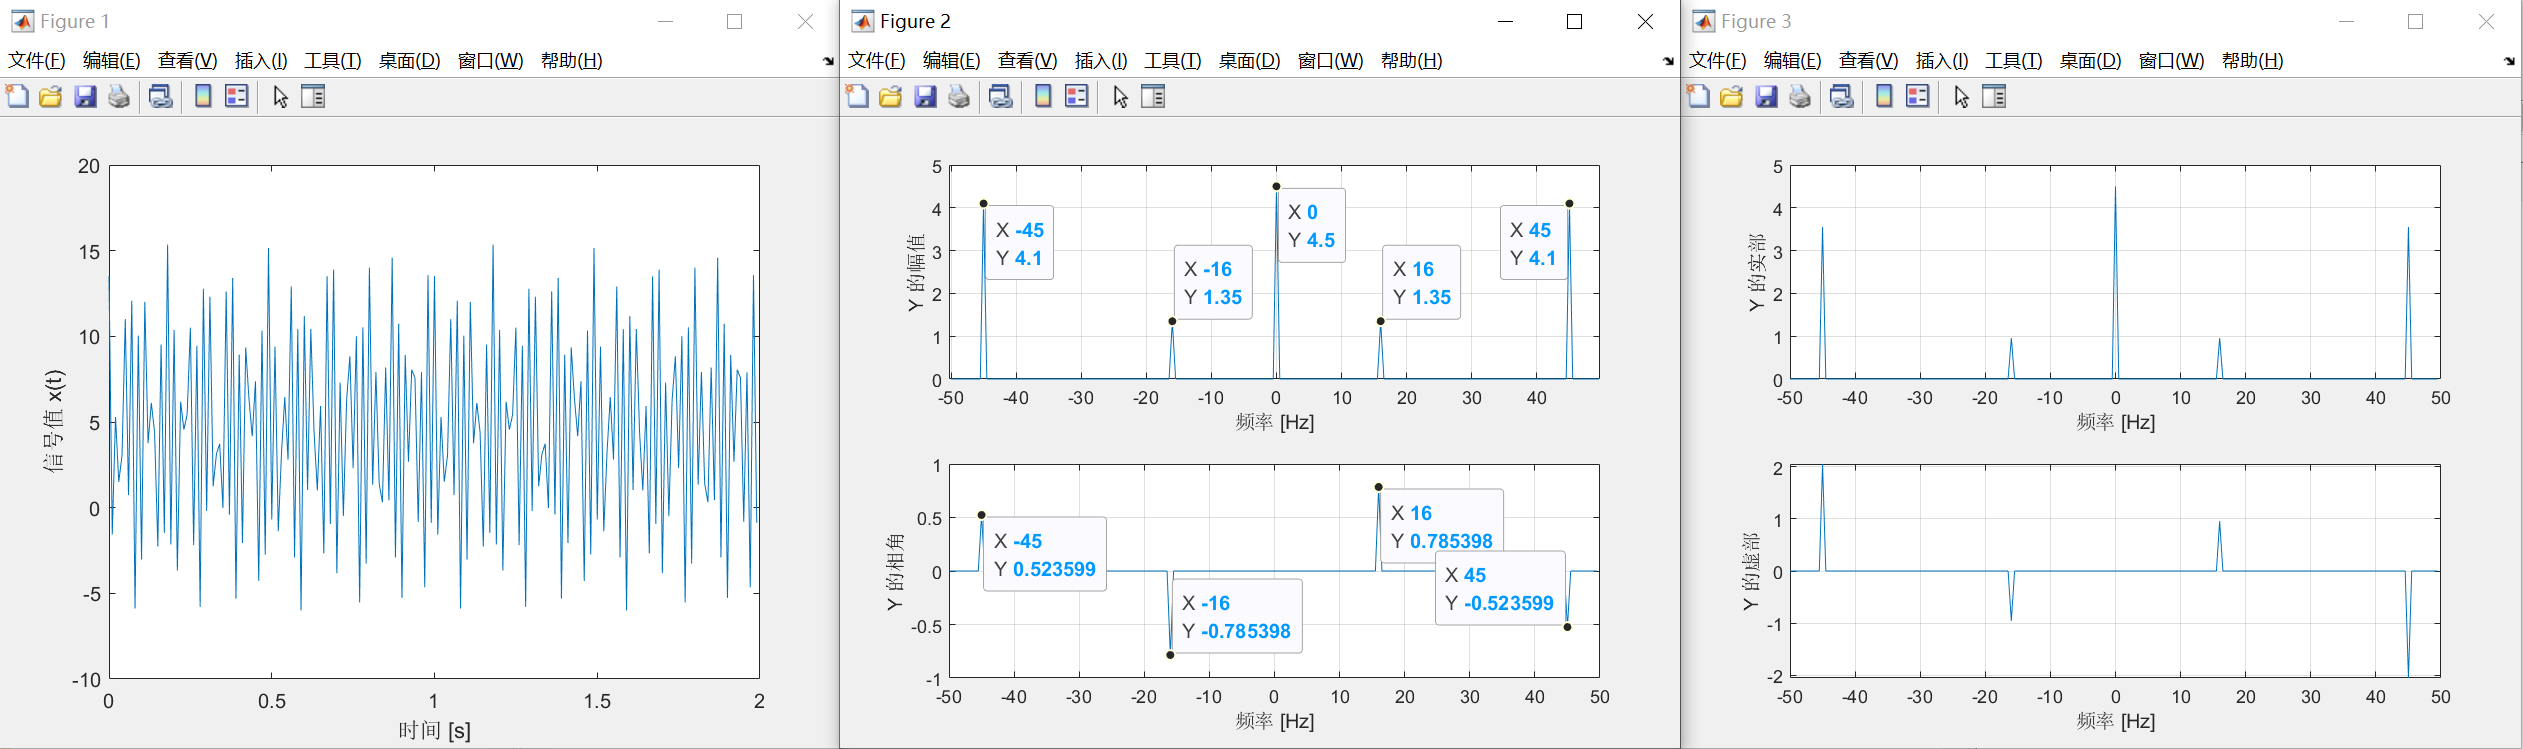Minimize the Figure 3 window

[x=2346, y=21]
